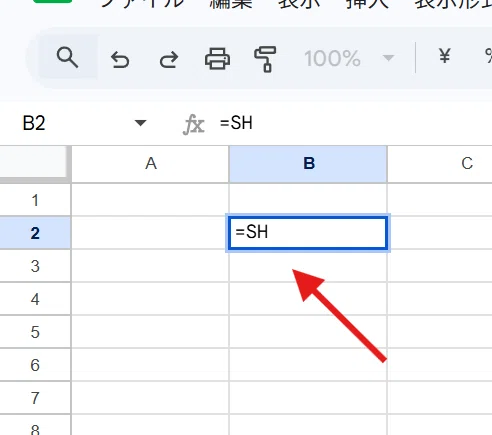This screenshot has width=492, height=435.
Task: Open the B2 name box dropdown arrow
Action: coord(140,123)
